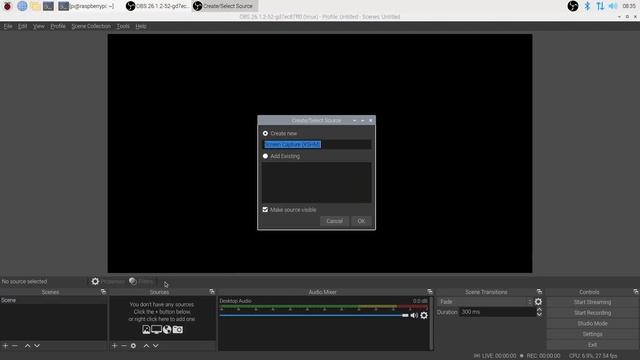Move scene down in Scenes list
The height and width of the screenshot is (360, 640).
point(37,346)
